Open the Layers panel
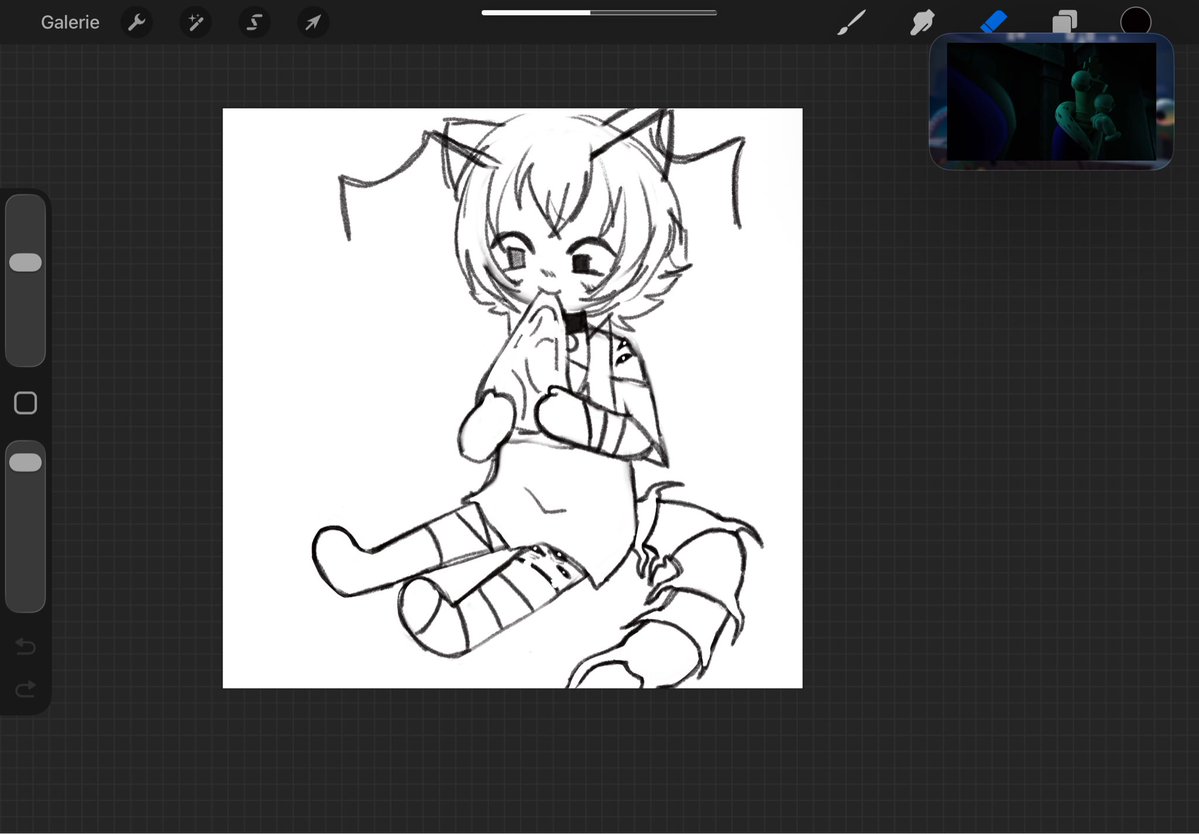 1064,21
